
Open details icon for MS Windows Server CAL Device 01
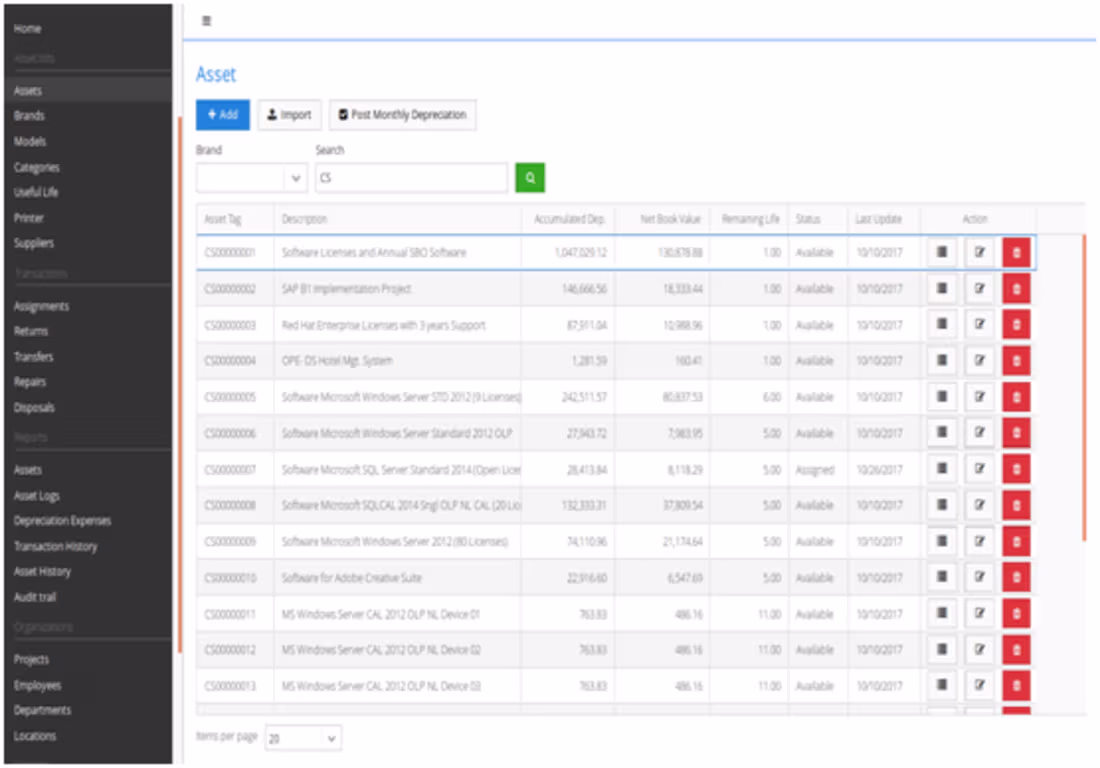(941, 613)
